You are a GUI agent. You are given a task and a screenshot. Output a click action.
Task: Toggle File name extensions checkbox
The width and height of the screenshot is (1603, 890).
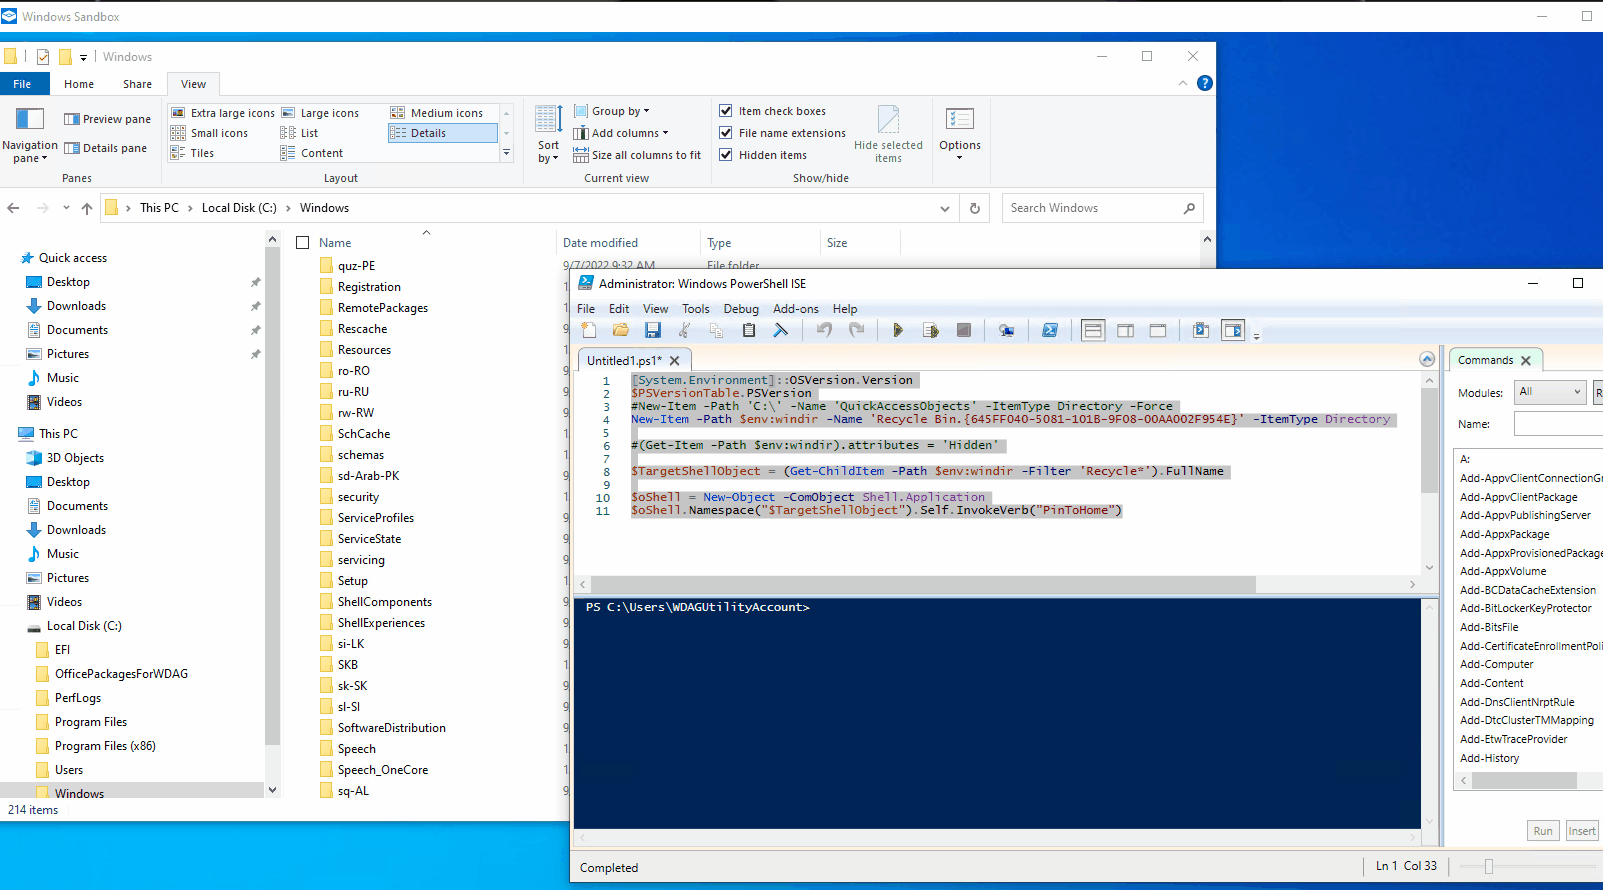(726, 133)
